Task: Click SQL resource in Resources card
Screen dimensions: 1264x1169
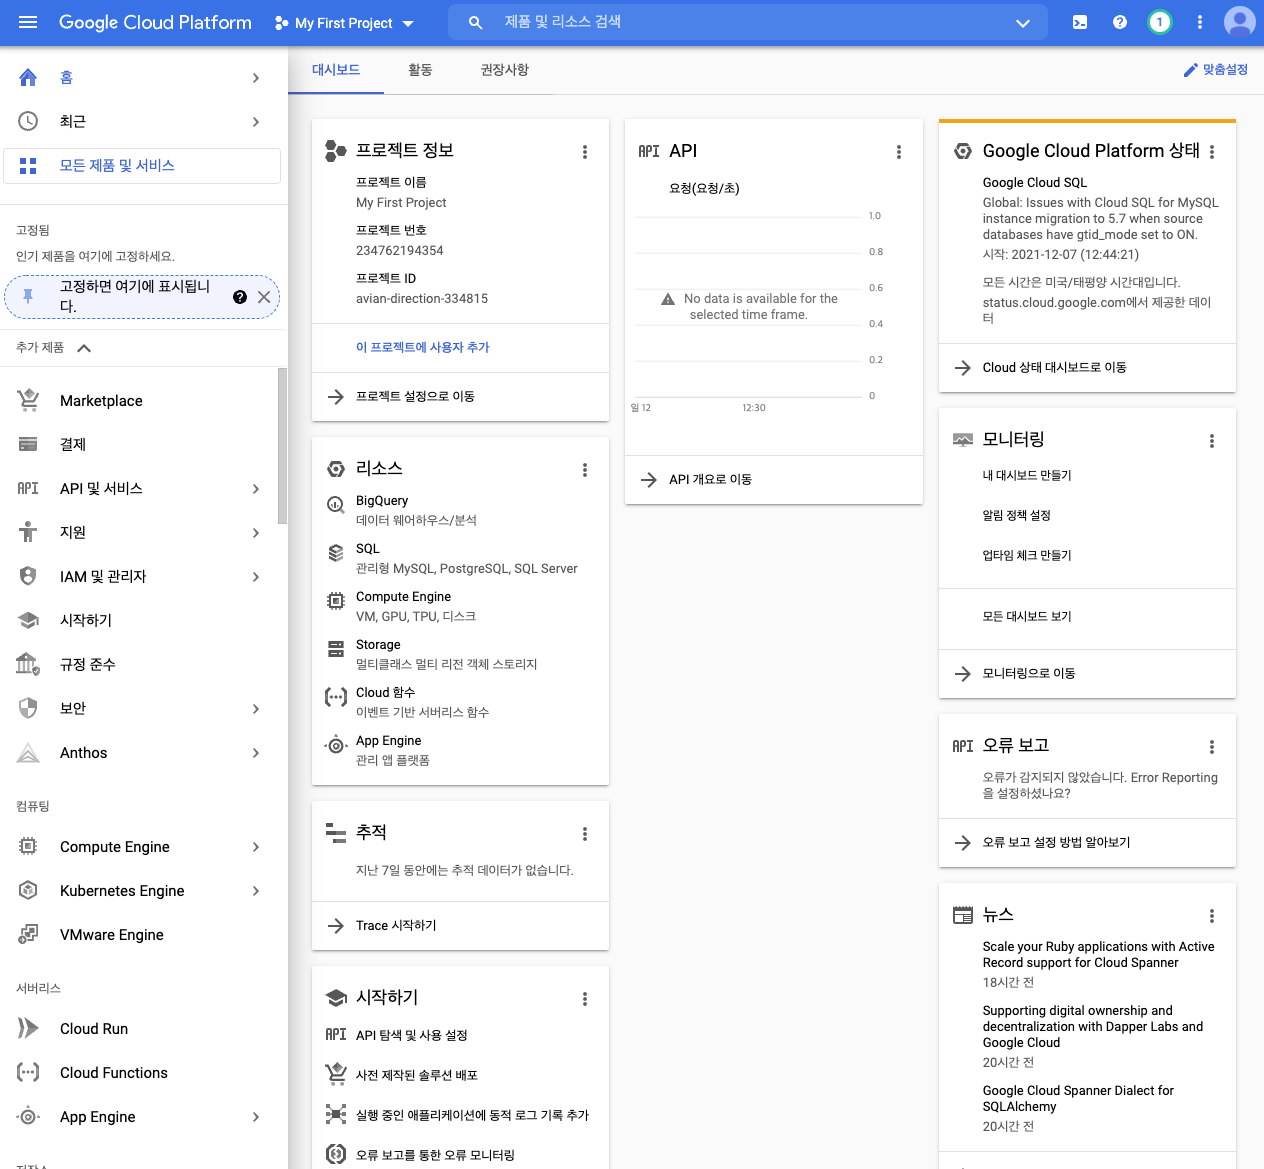Action: coord(367,549)
